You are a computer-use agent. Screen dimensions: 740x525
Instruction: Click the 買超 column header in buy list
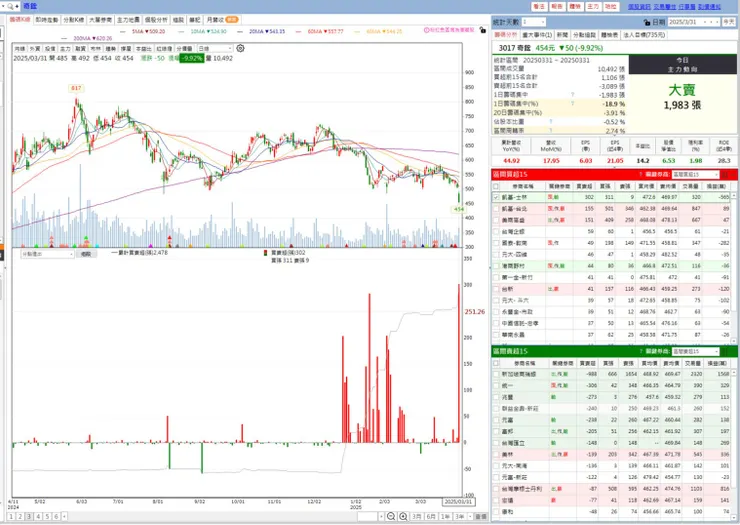584,186
